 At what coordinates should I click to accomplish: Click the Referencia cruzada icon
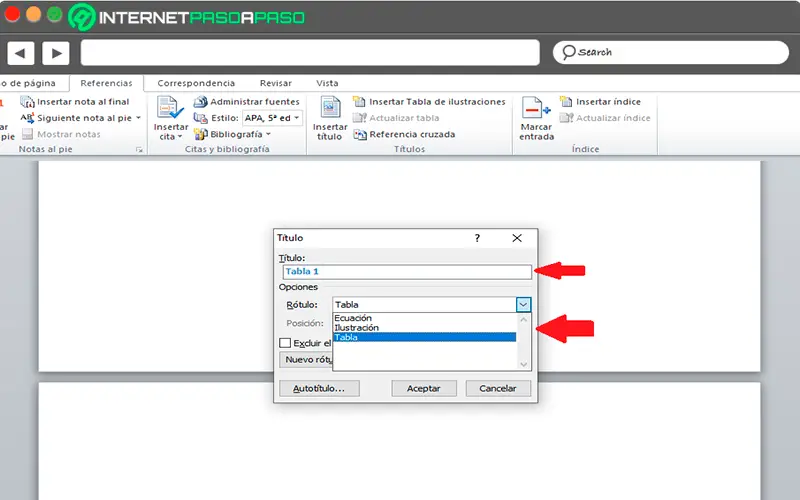pyautogui.click(x=360, y=134)
